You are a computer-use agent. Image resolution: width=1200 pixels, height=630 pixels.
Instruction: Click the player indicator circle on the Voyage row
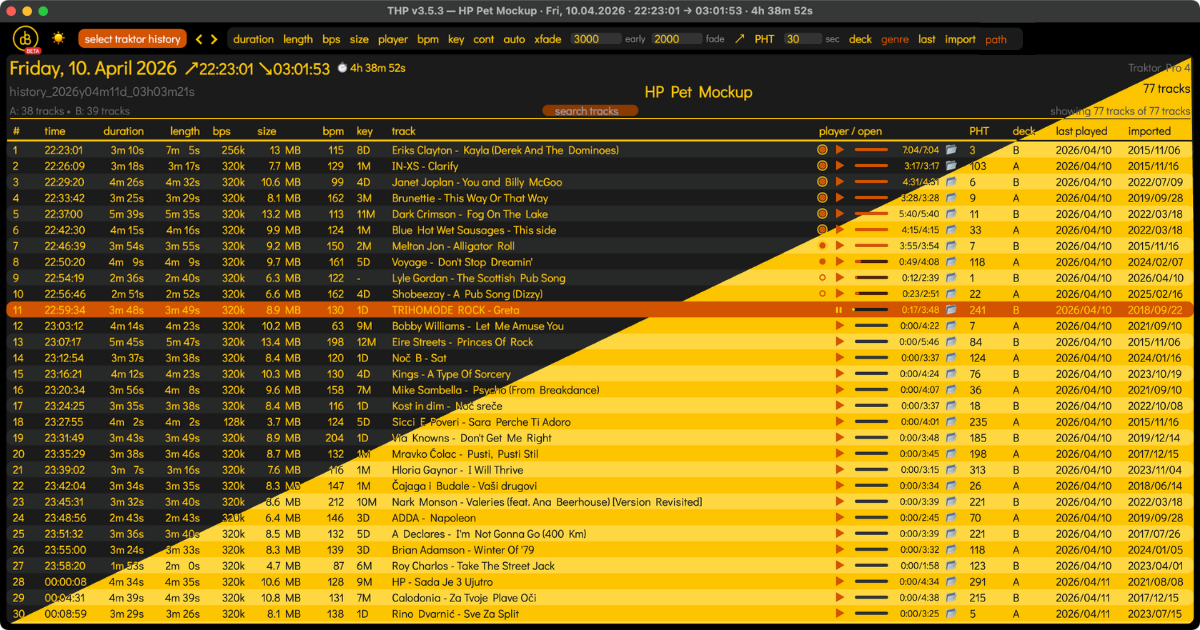[x=821, y=264]
